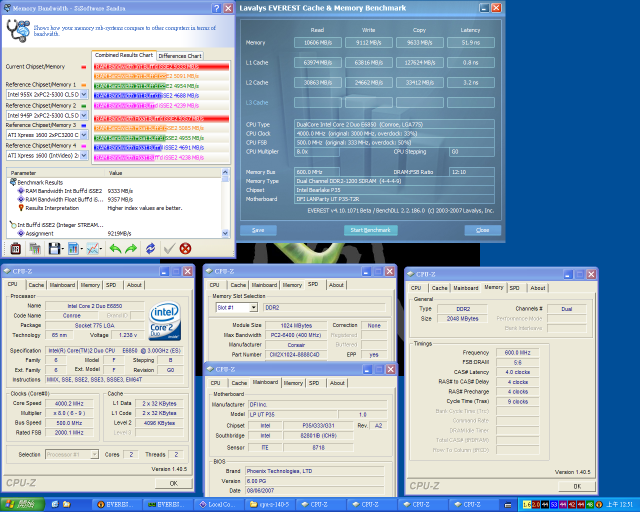Screen dimensions: 640x512
Task: Click the scroll up arrow in Sandra results list
Action: coord(225,172)
